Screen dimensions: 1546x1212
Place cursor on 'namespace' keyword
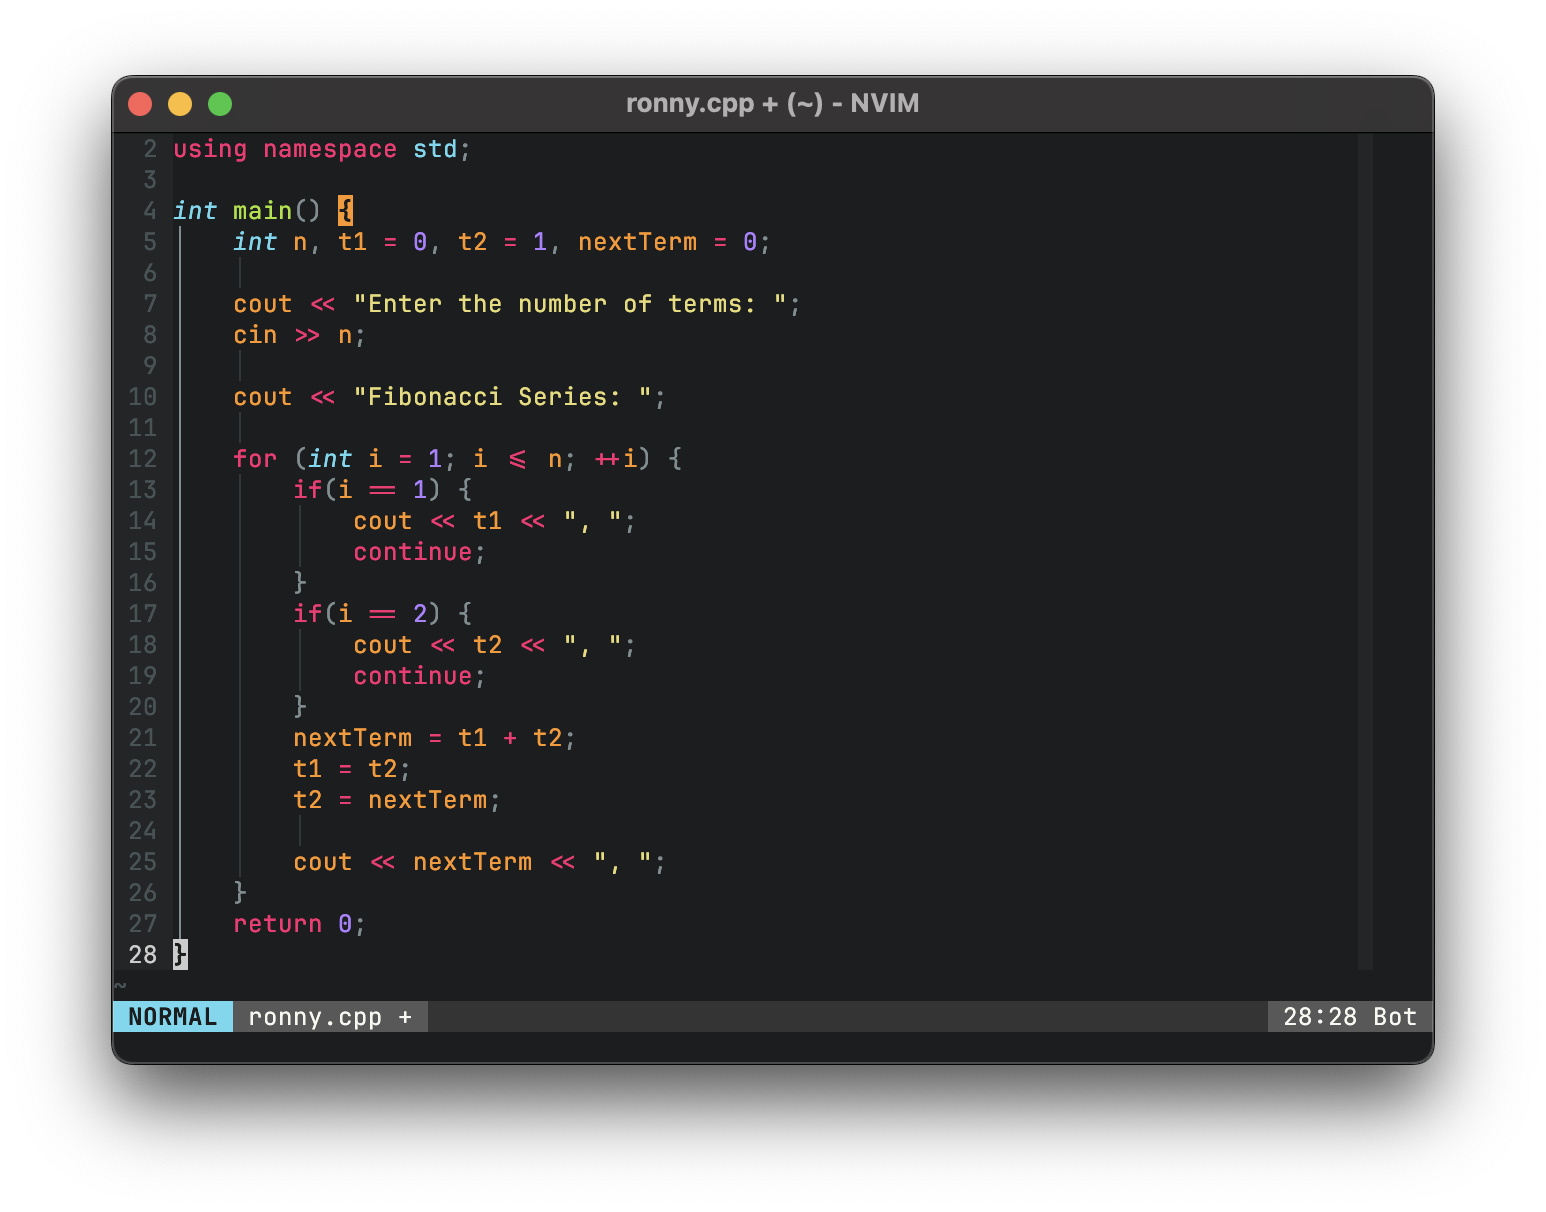[330, 149]
